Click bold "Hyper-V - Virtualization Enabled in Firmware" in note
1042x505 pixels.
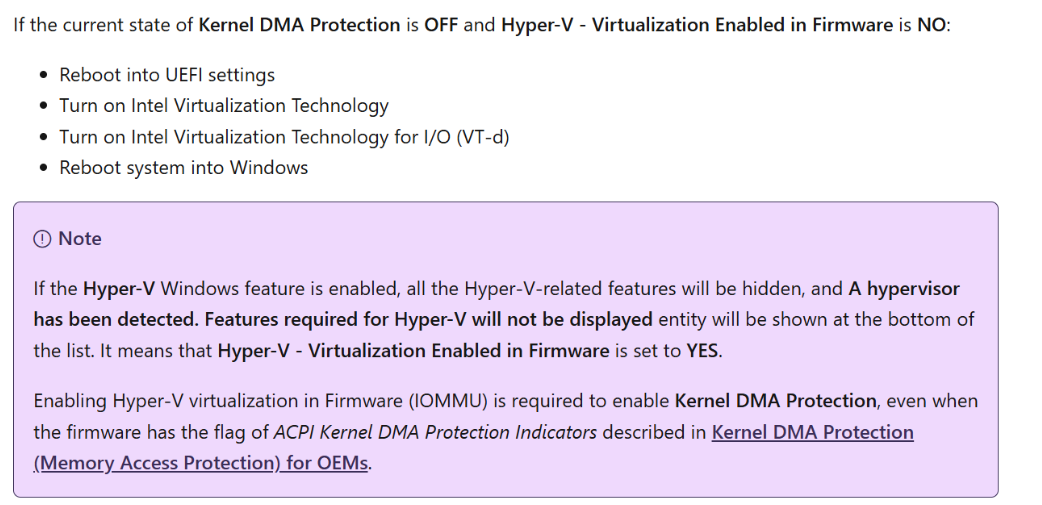point(413,350)
